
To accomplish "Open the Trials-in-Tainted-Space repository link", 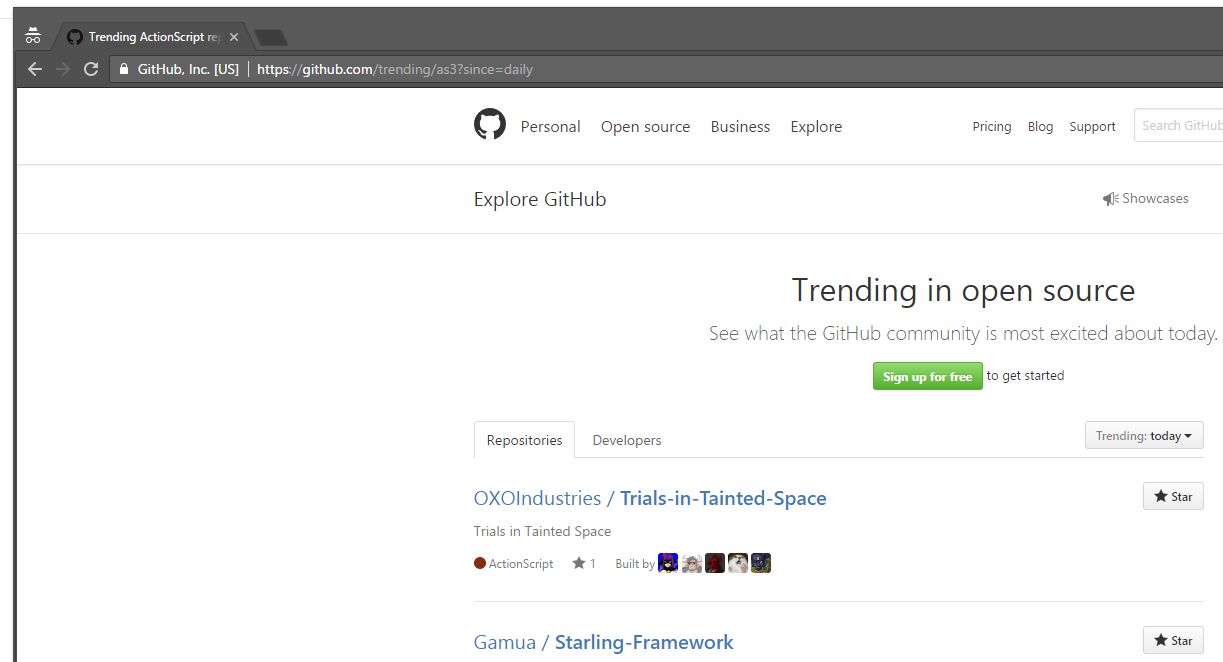I will [x=723, y=498].
